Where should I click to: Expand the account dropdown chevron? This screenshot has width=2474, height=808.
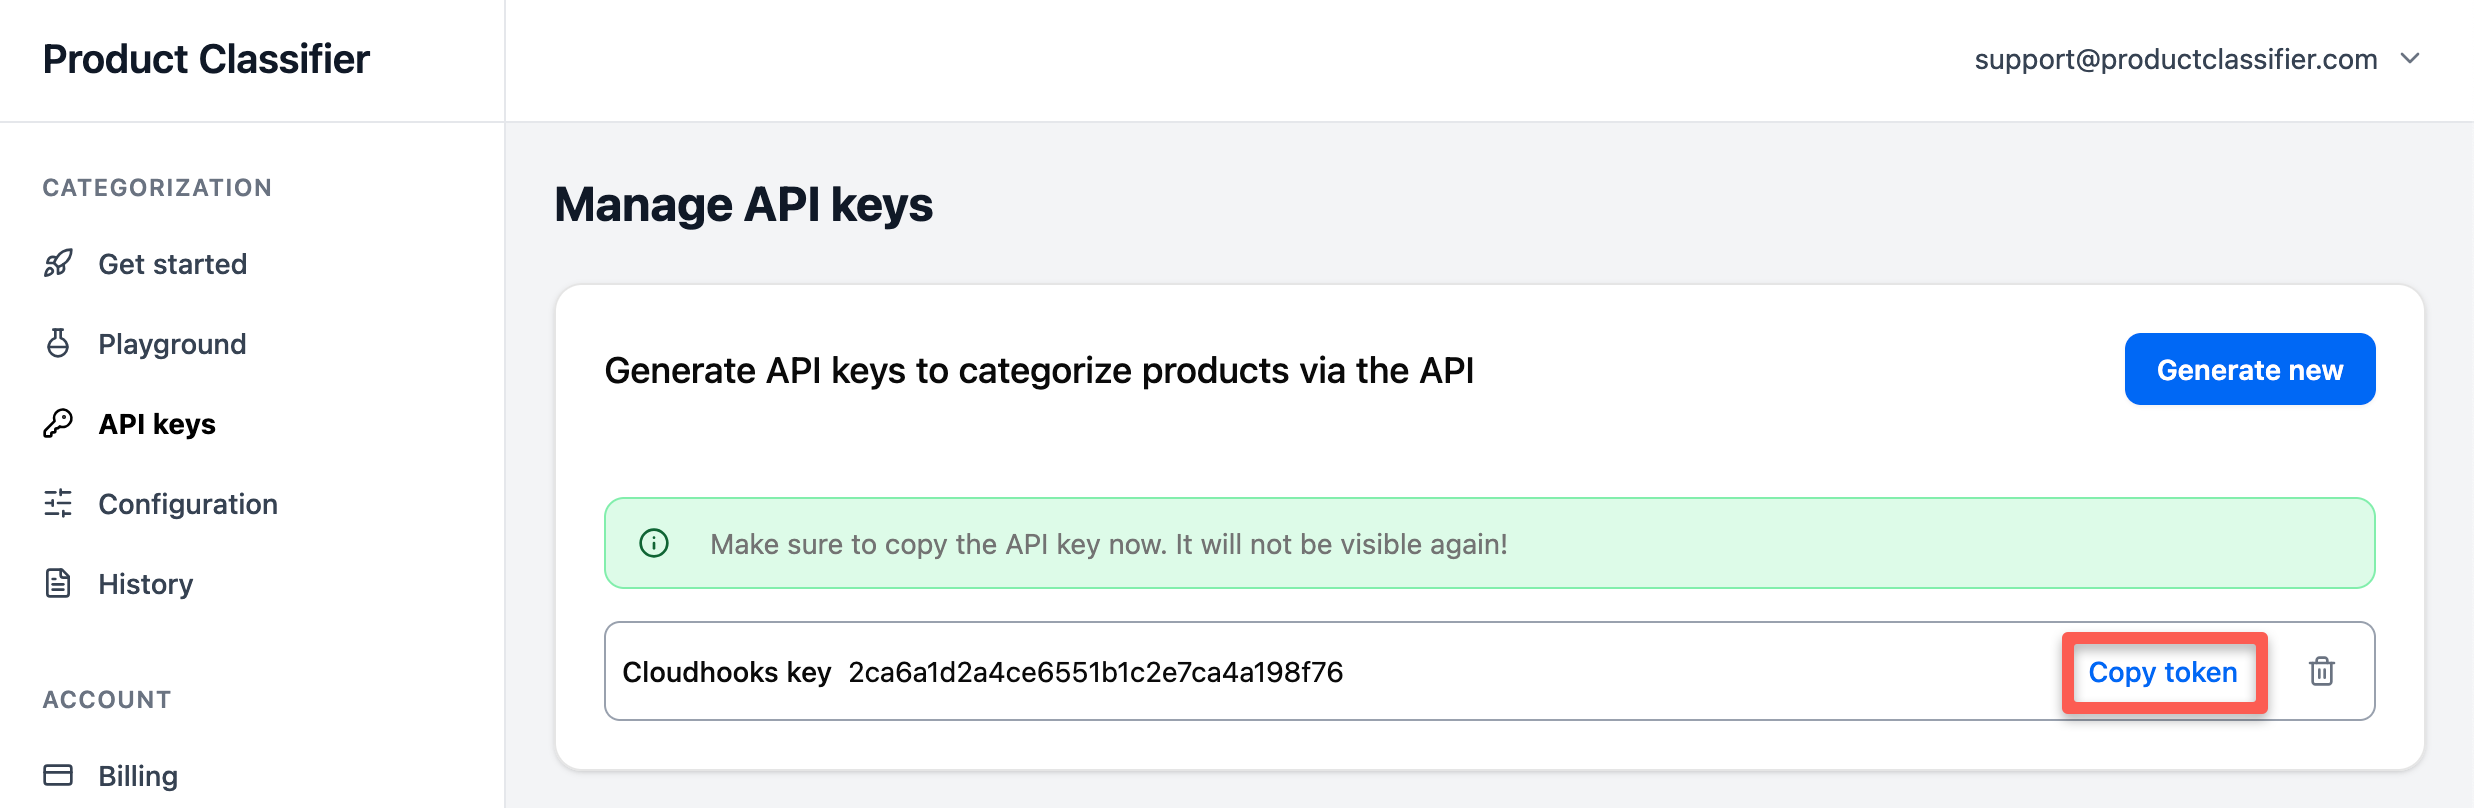coord(2410,58)
